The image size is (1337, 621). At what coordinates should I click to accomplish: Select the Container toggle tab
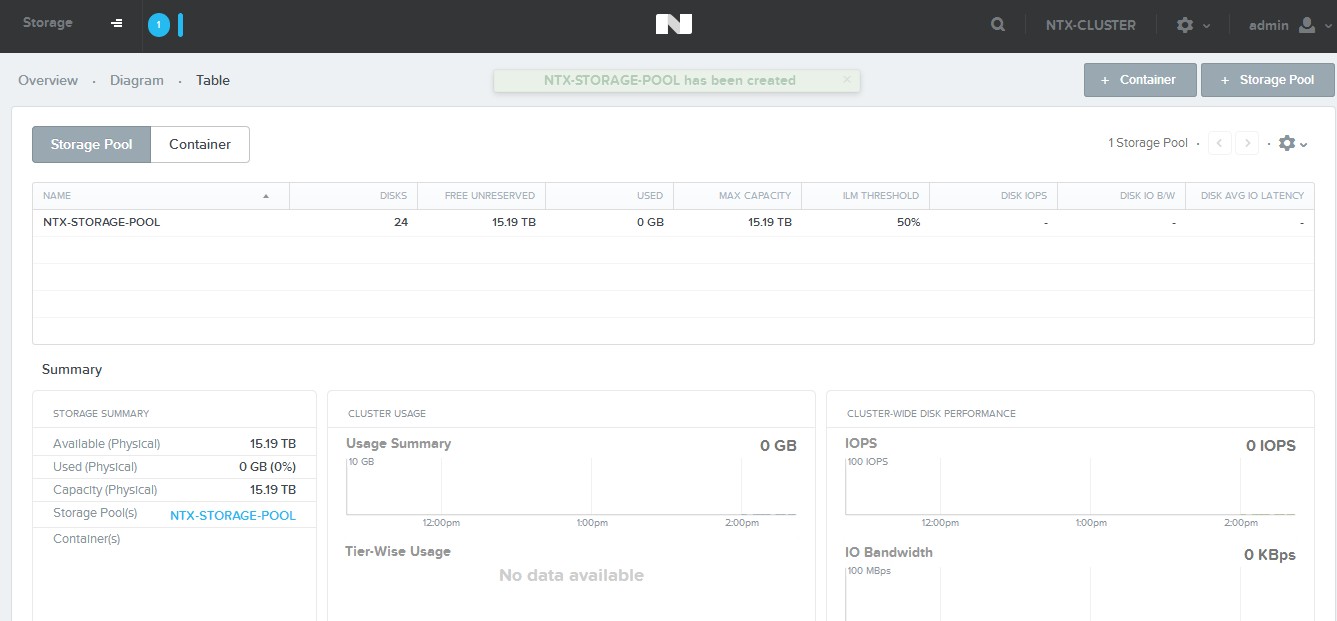[x=200, y=144]
